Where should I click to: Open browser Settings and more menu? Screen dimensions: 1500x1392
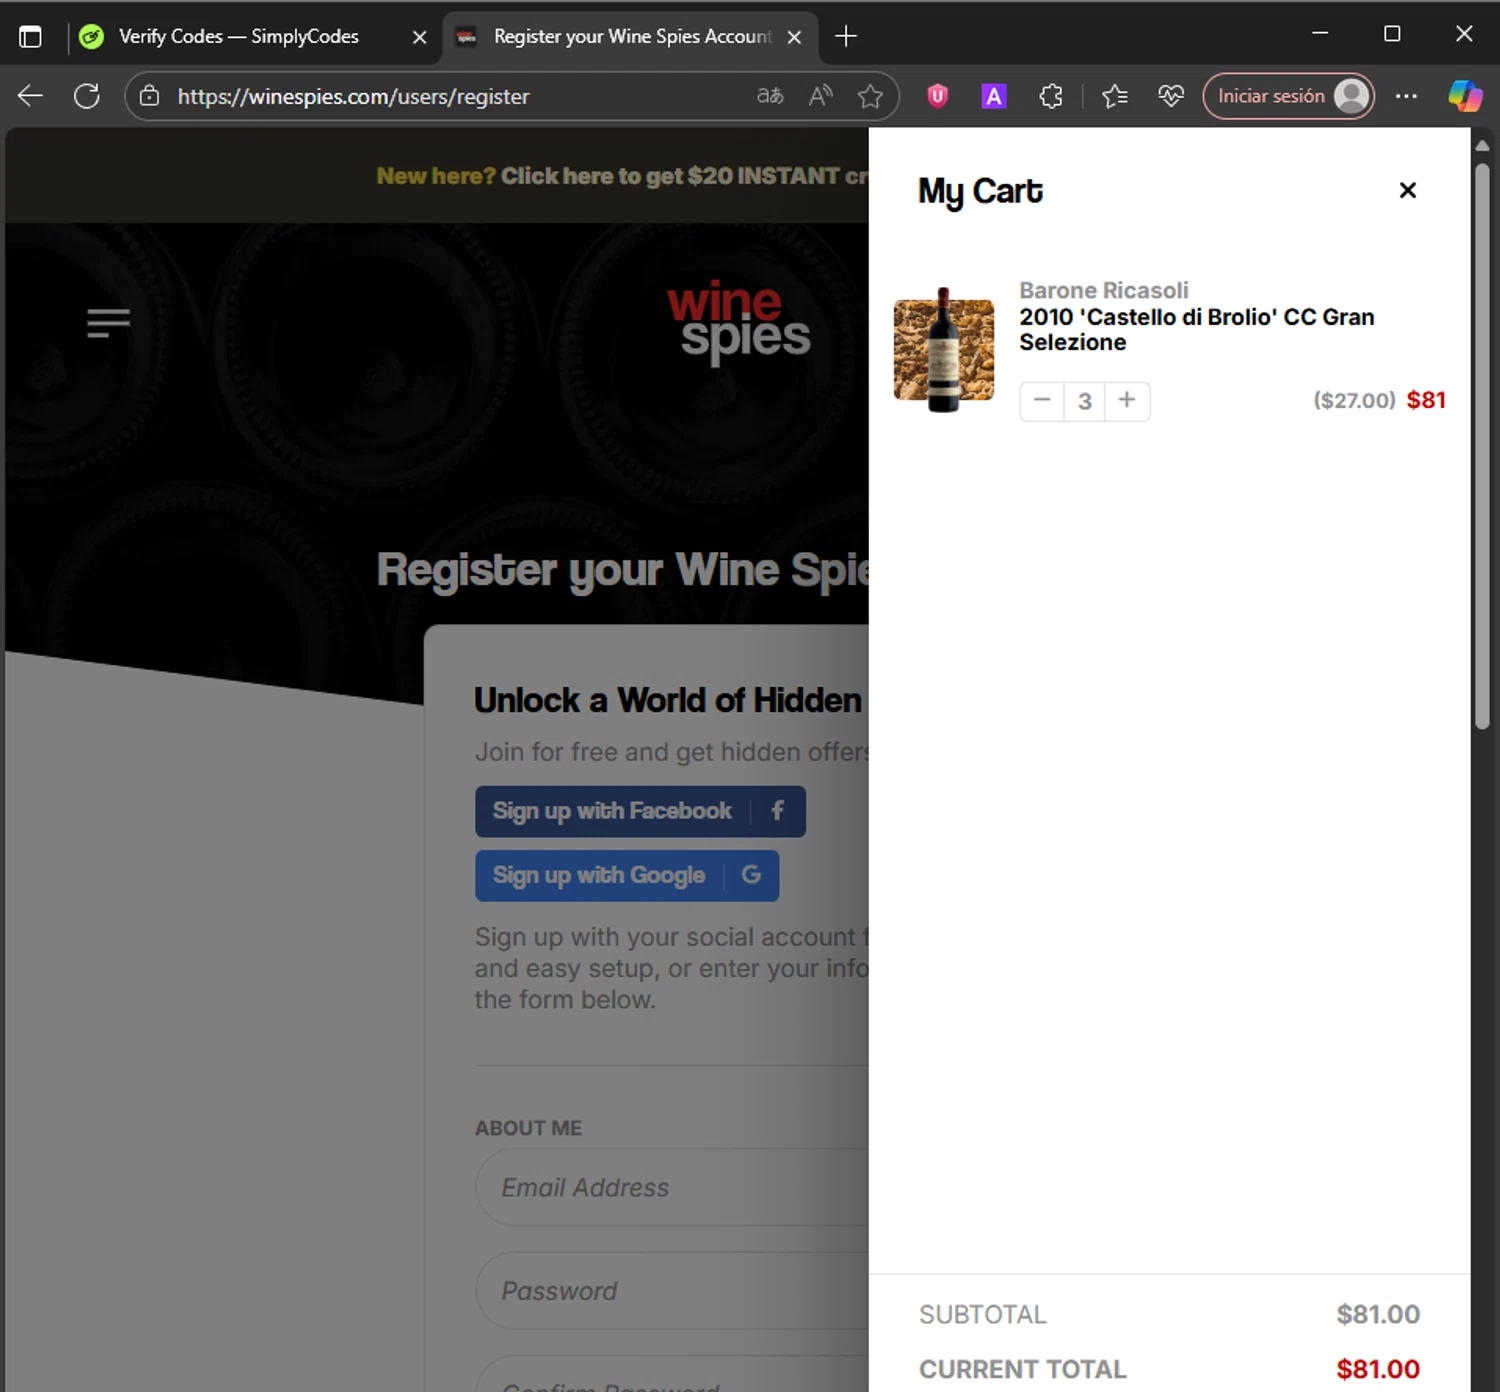[x=1406, y=96]
